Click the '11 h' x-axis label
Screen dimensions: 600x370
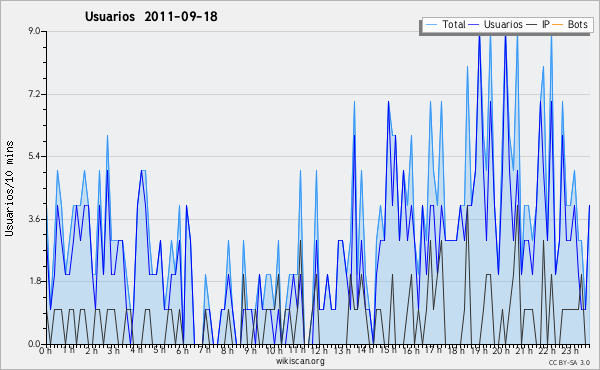(297, 351)
